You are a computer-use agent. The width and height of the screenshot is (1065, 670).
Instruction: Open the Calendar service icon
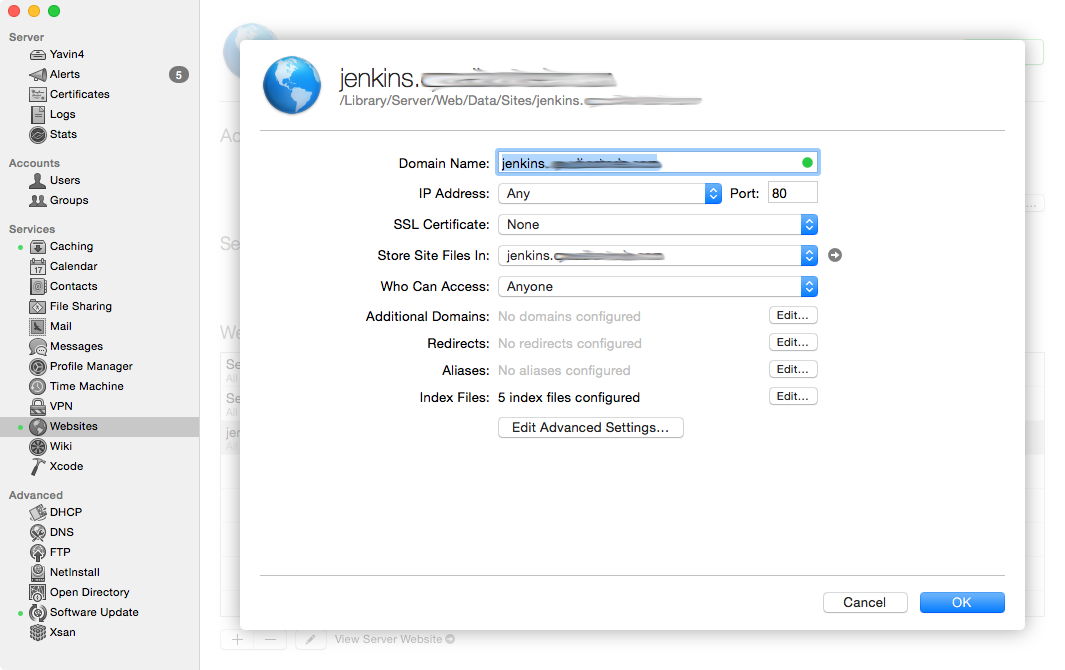pyautogui.click(x=37, y=266)
